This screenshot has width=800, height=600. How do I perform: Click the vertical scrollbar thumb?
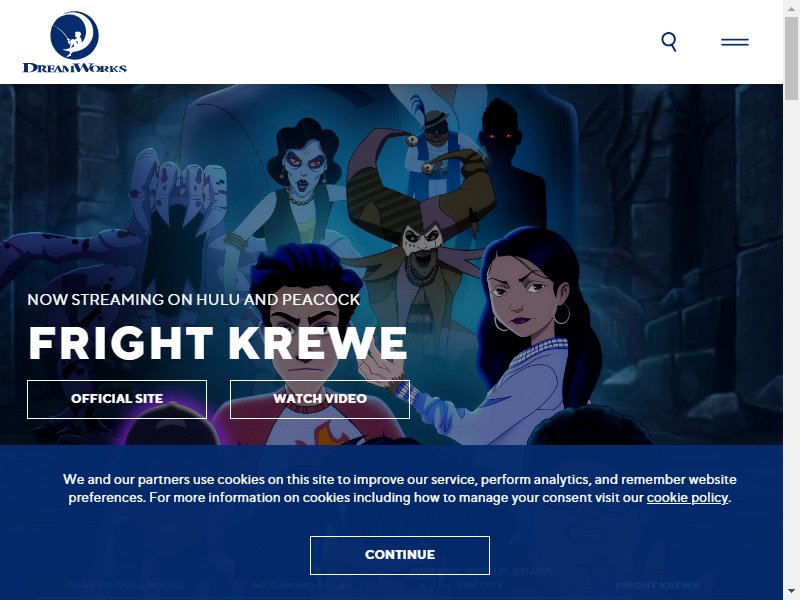tap(791, 58)
